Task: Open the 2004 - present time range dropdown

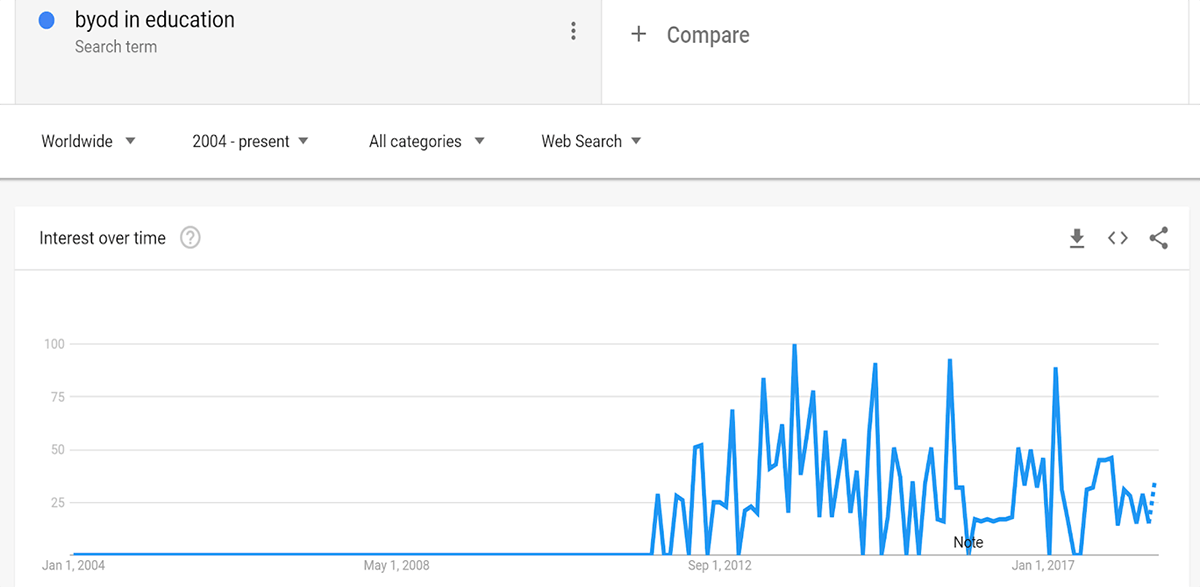Action: [250, 141]
